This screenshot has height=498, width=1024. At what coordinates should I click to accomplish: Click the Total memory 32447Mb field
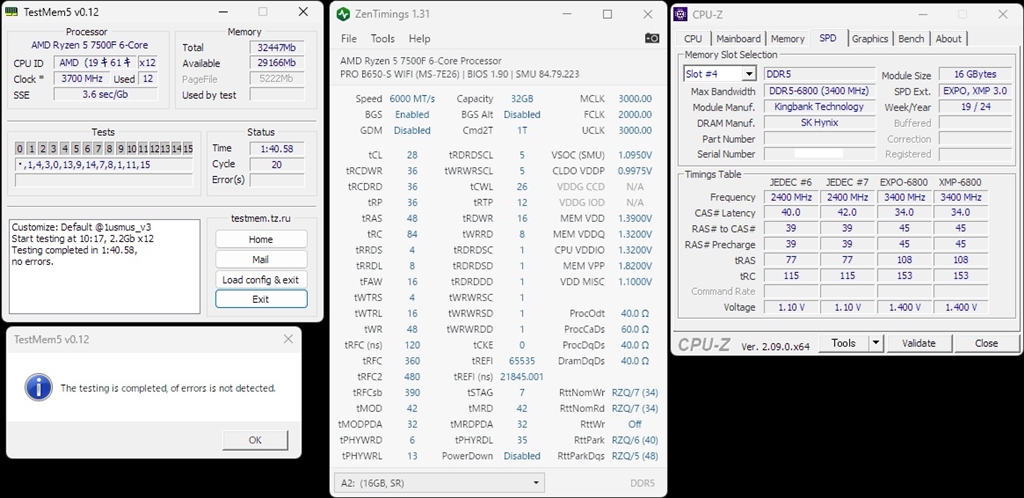pos(277,47)
